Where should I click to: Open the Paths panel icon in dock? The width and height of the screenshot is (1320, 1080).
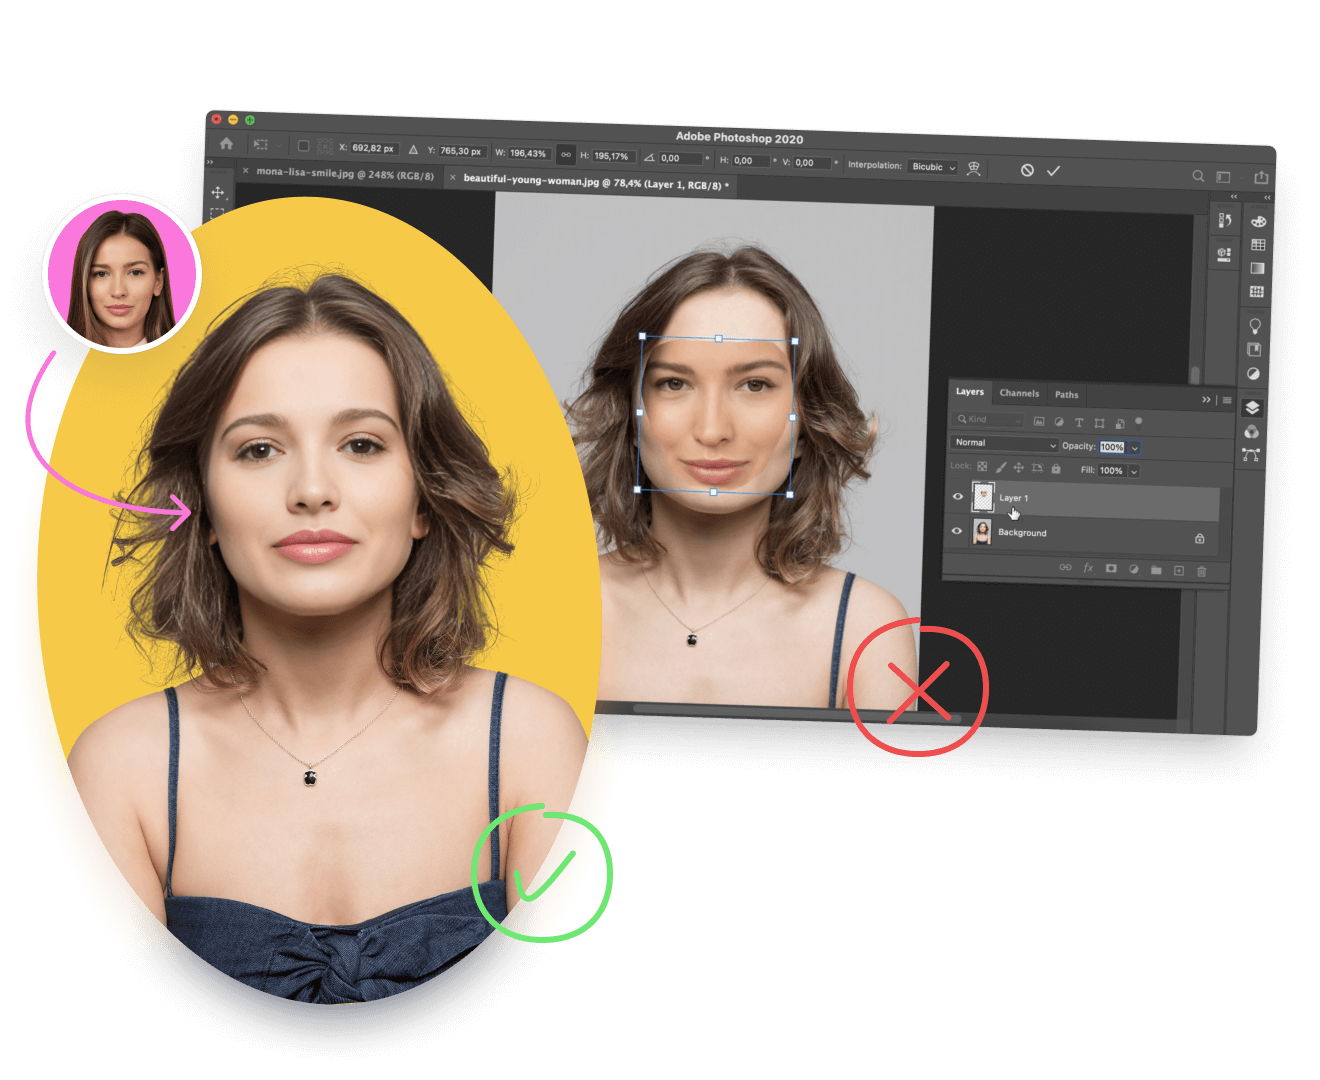(1250, 455)
